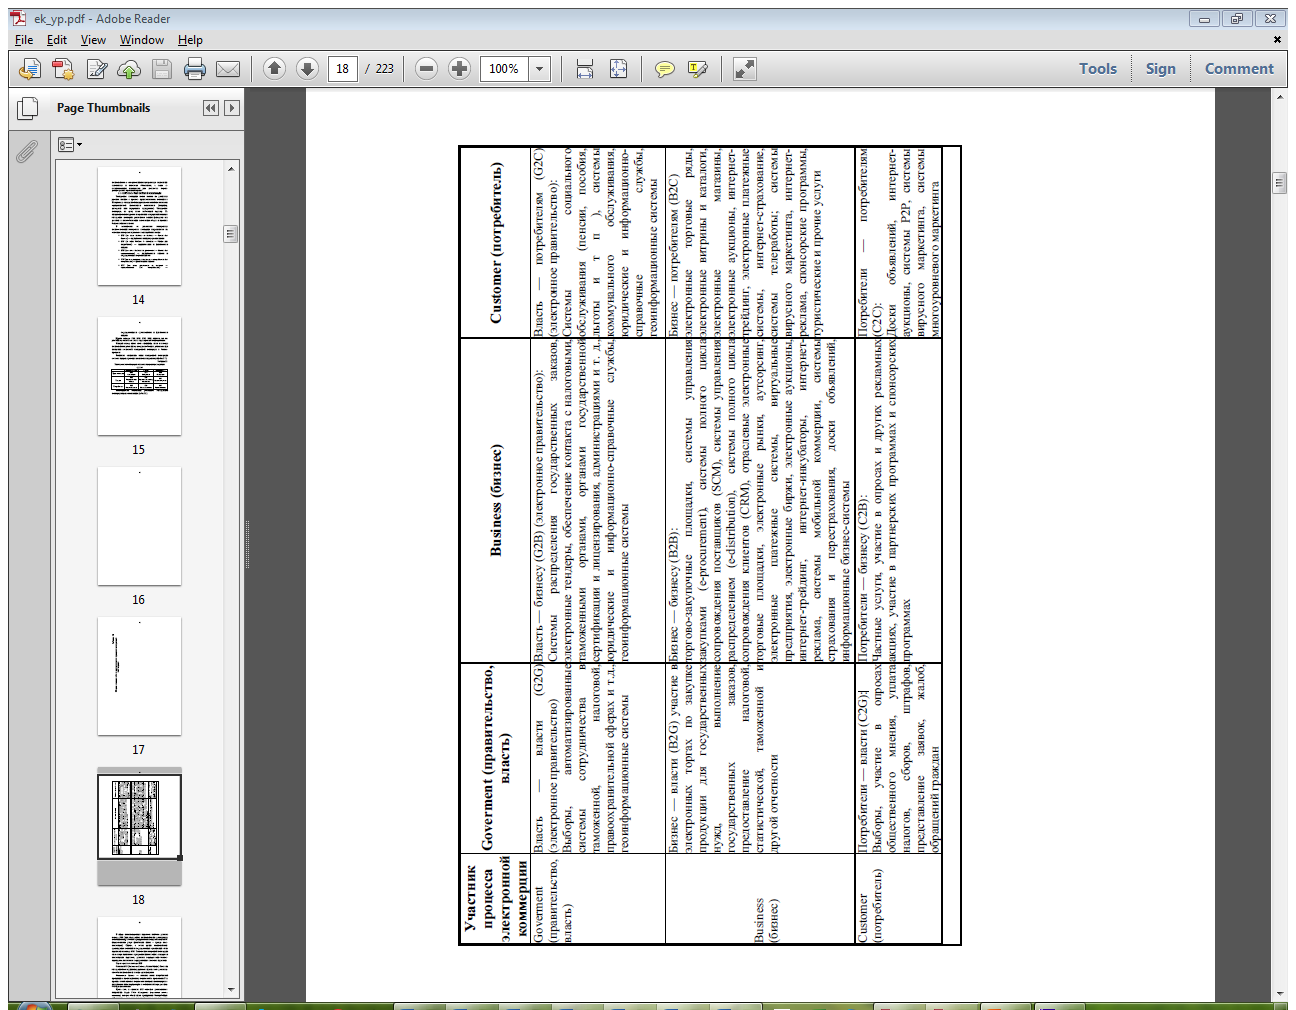Click the document scroll down arrow

tap(1279, 994)
